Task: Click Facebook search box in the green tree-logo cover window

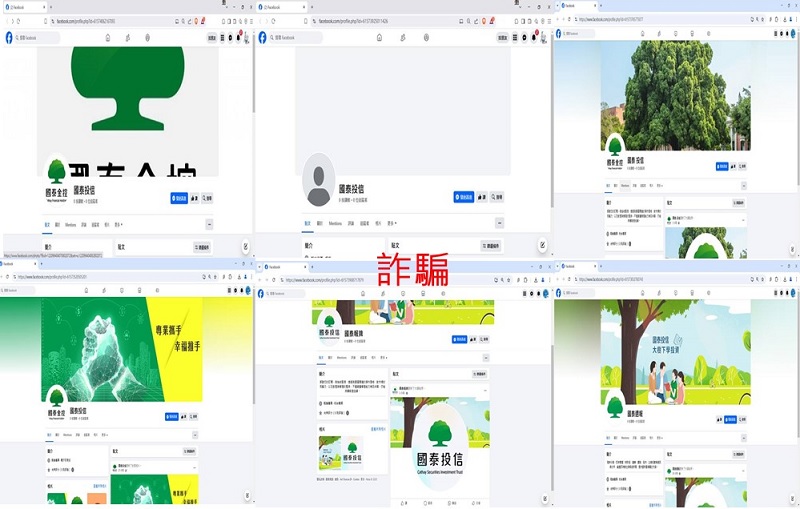Action: click(x=37, y=38)
